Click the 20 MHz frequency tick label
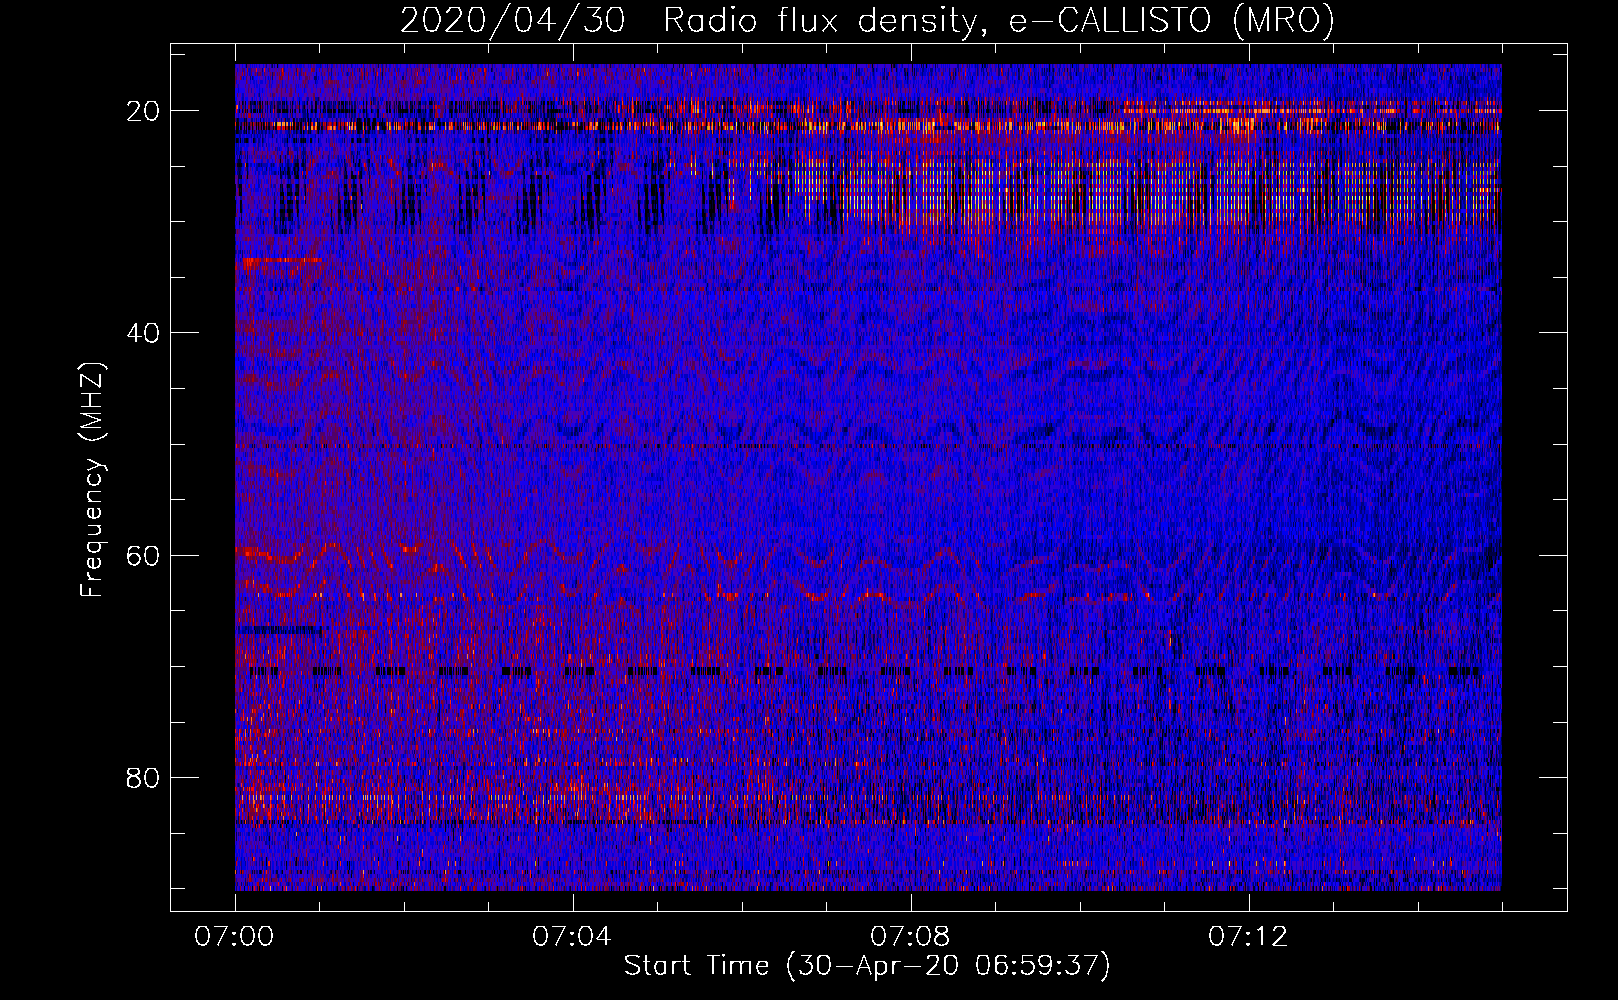 pos(144,111)
